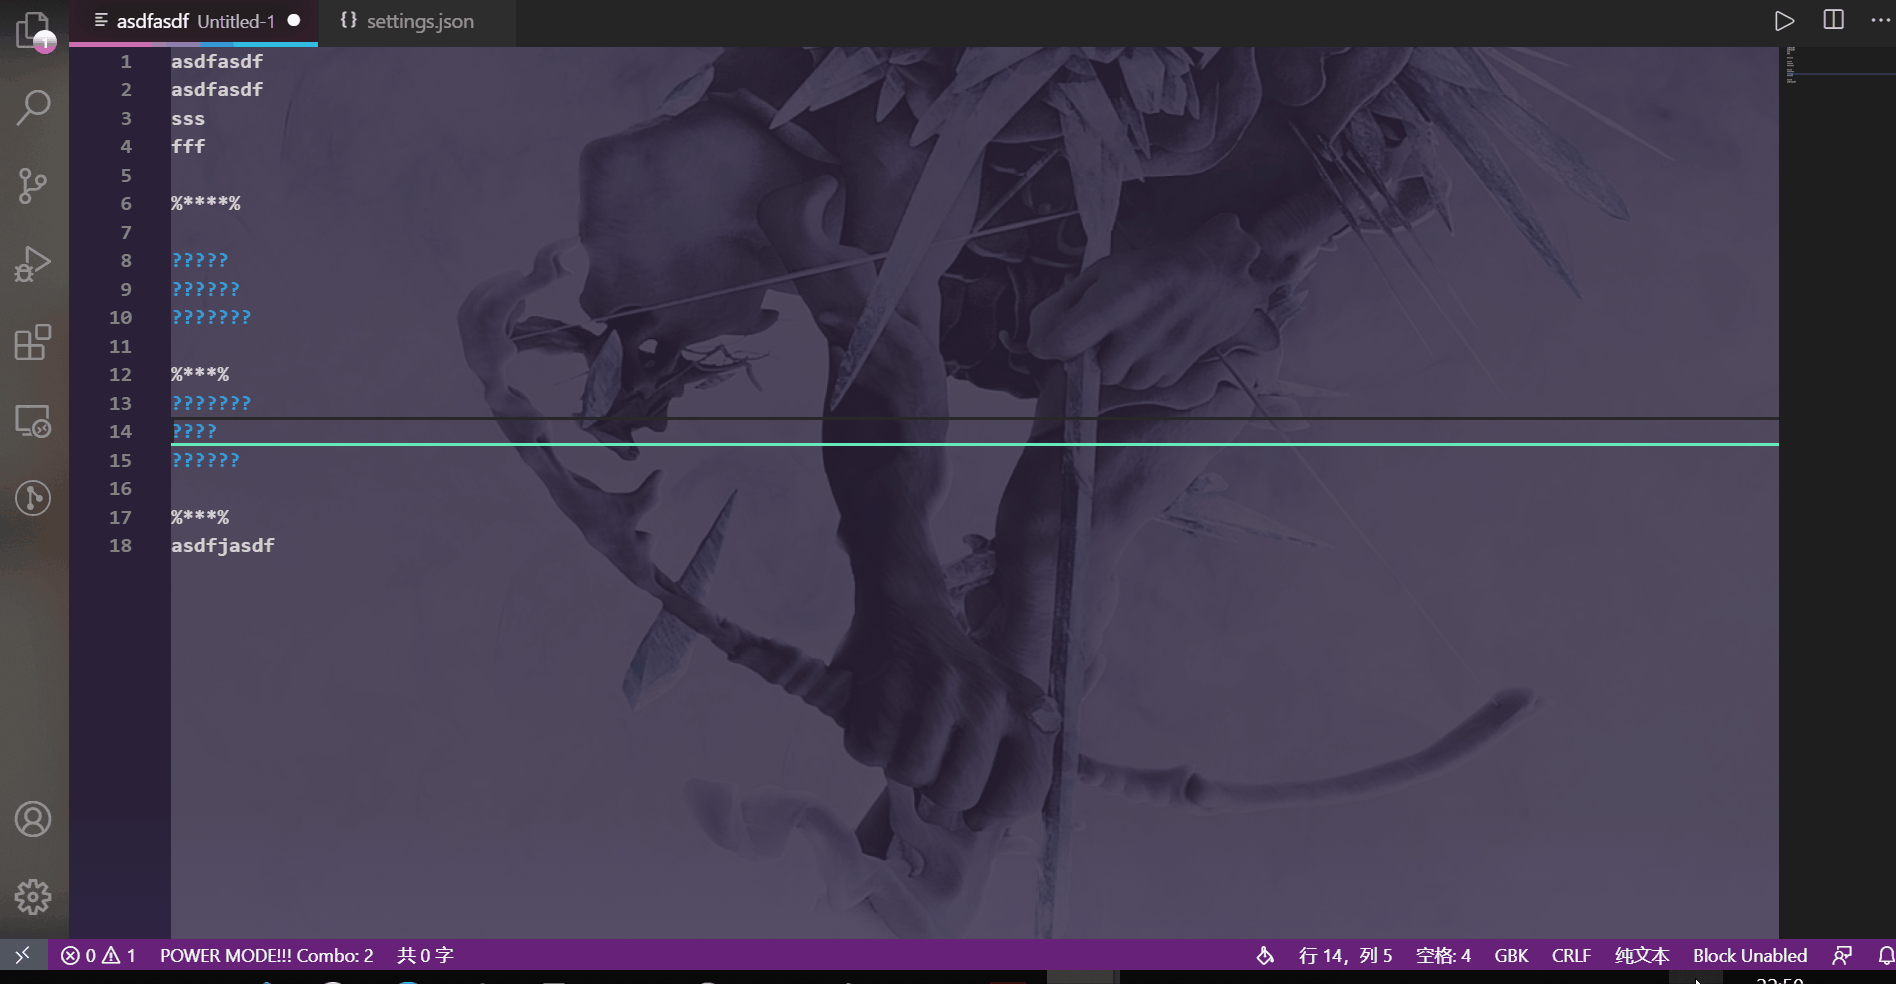Click line number 18 in gutter
Screen dimensions: 1896x984
[120, 545]
